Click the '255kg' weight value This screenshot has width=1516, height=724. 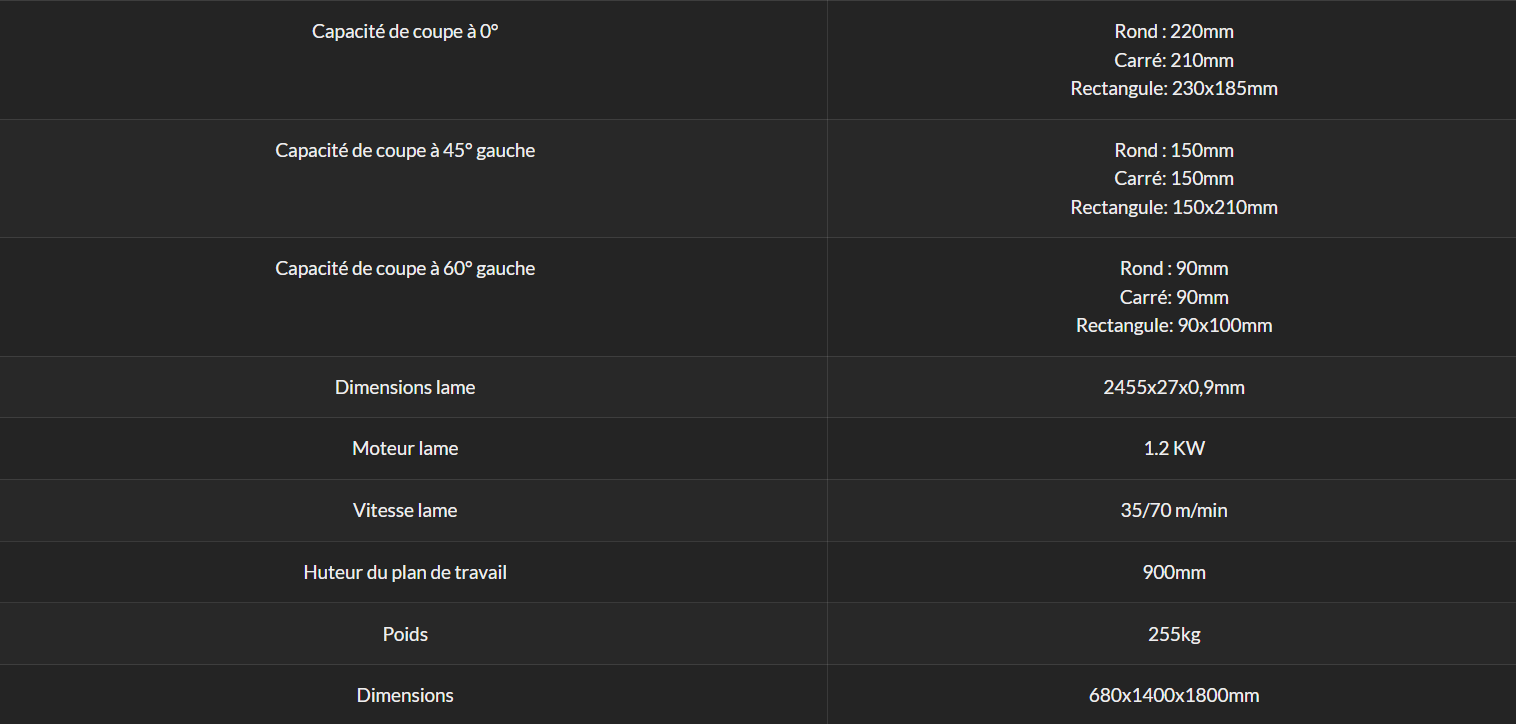(1174, 634)
